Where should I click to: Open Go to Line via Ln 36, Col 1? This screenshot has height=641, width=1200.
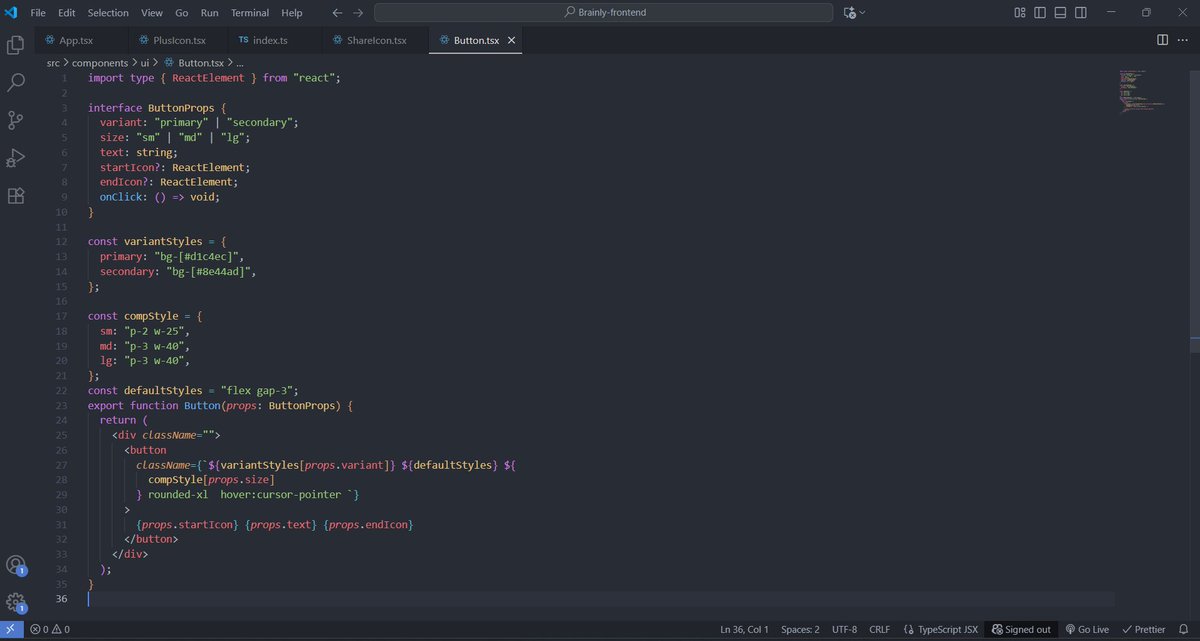click(x=744, y=630)
